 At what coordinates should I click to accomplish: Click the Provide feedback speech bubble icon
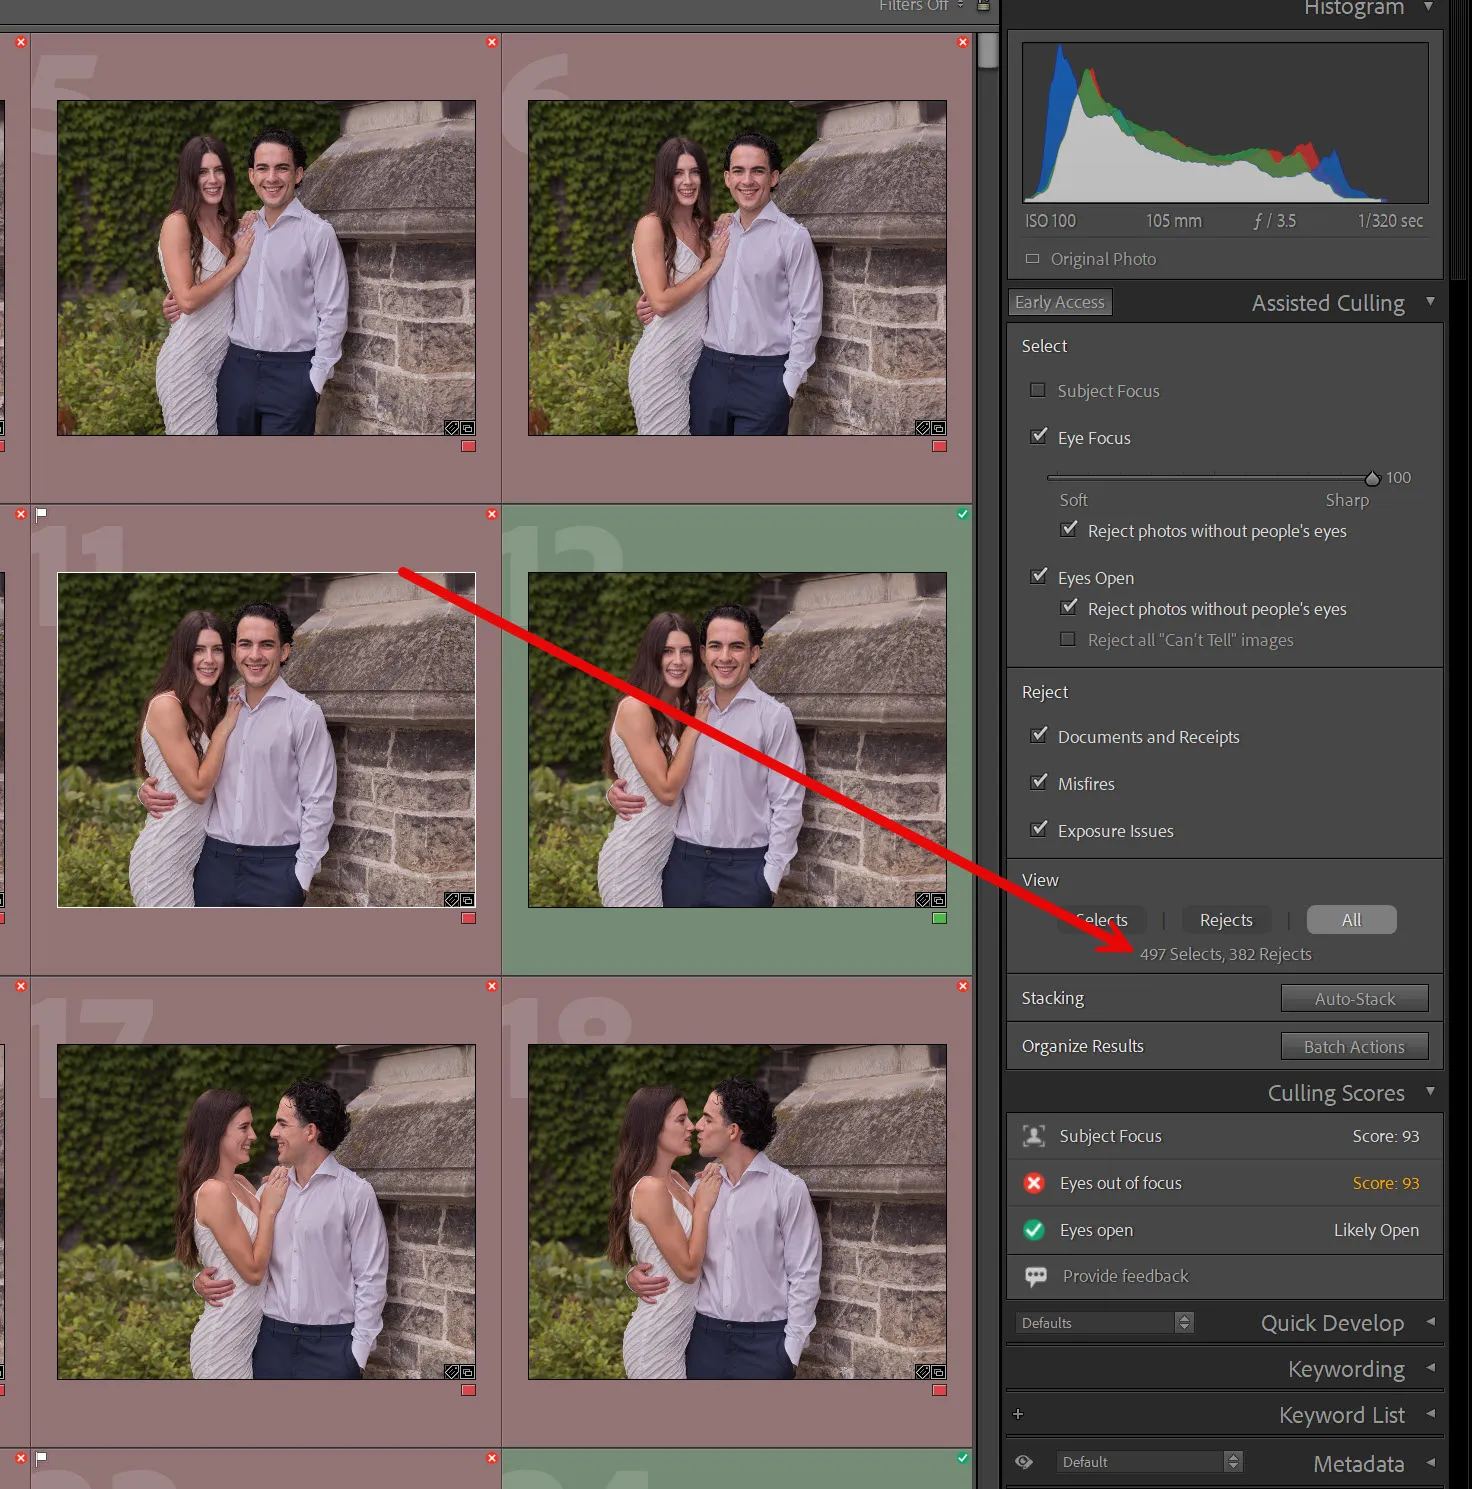pos(1035,1276)
